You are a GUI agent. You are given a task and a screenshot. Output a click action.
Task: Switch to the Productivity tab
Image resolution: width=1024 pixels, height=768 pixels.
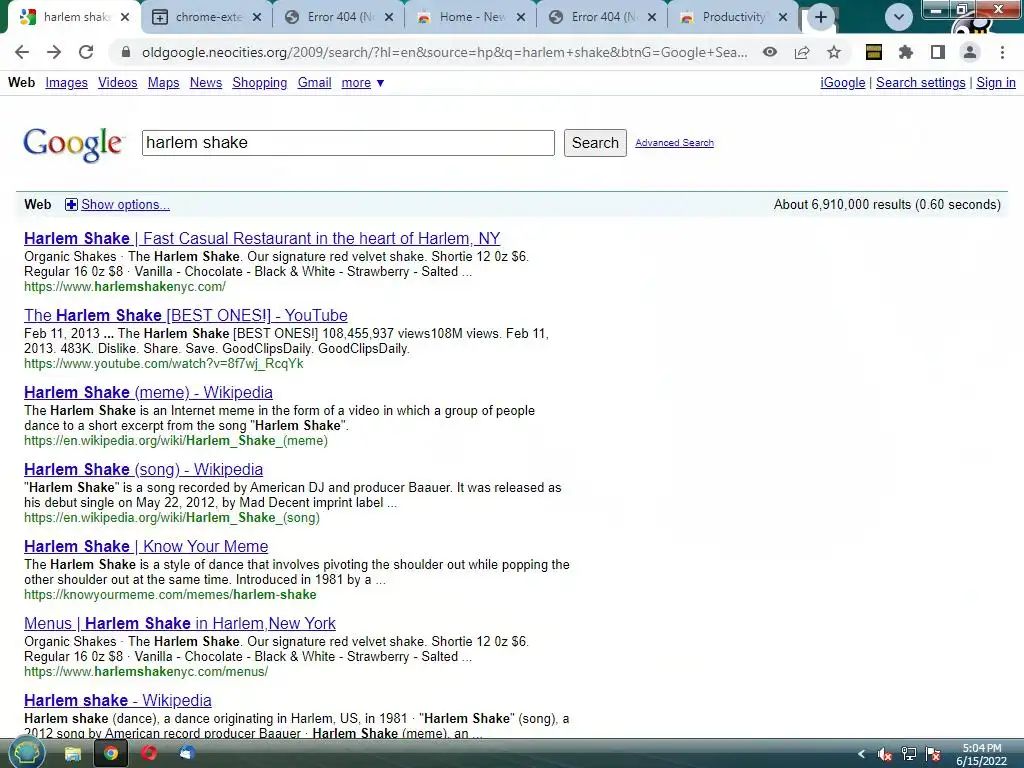coord(731,17)
